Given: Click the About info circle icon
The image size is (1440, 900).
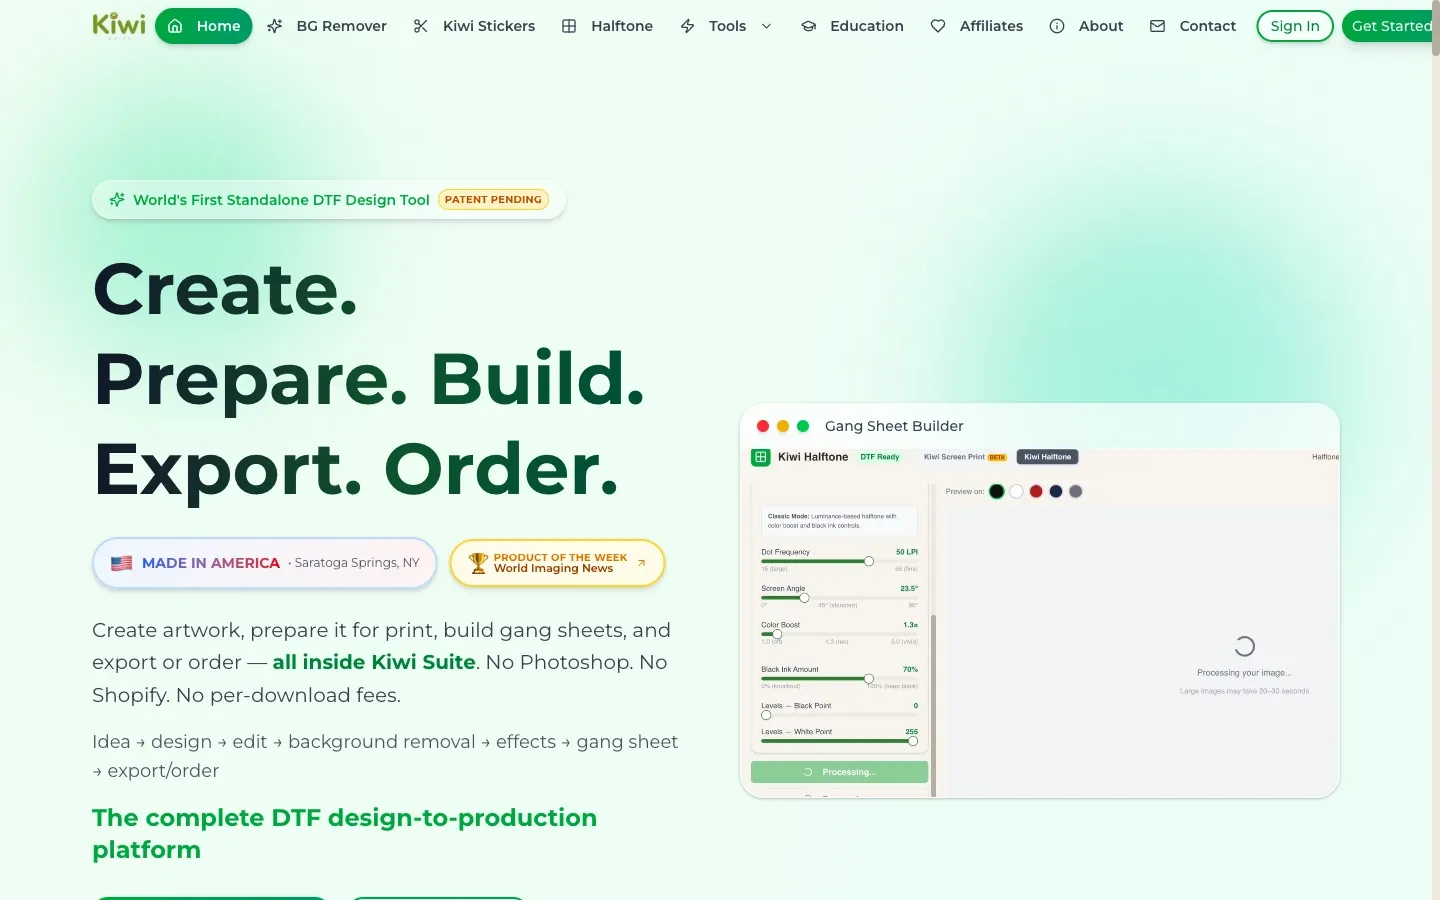Looking at the screenshot, I should pos(1057,26).
